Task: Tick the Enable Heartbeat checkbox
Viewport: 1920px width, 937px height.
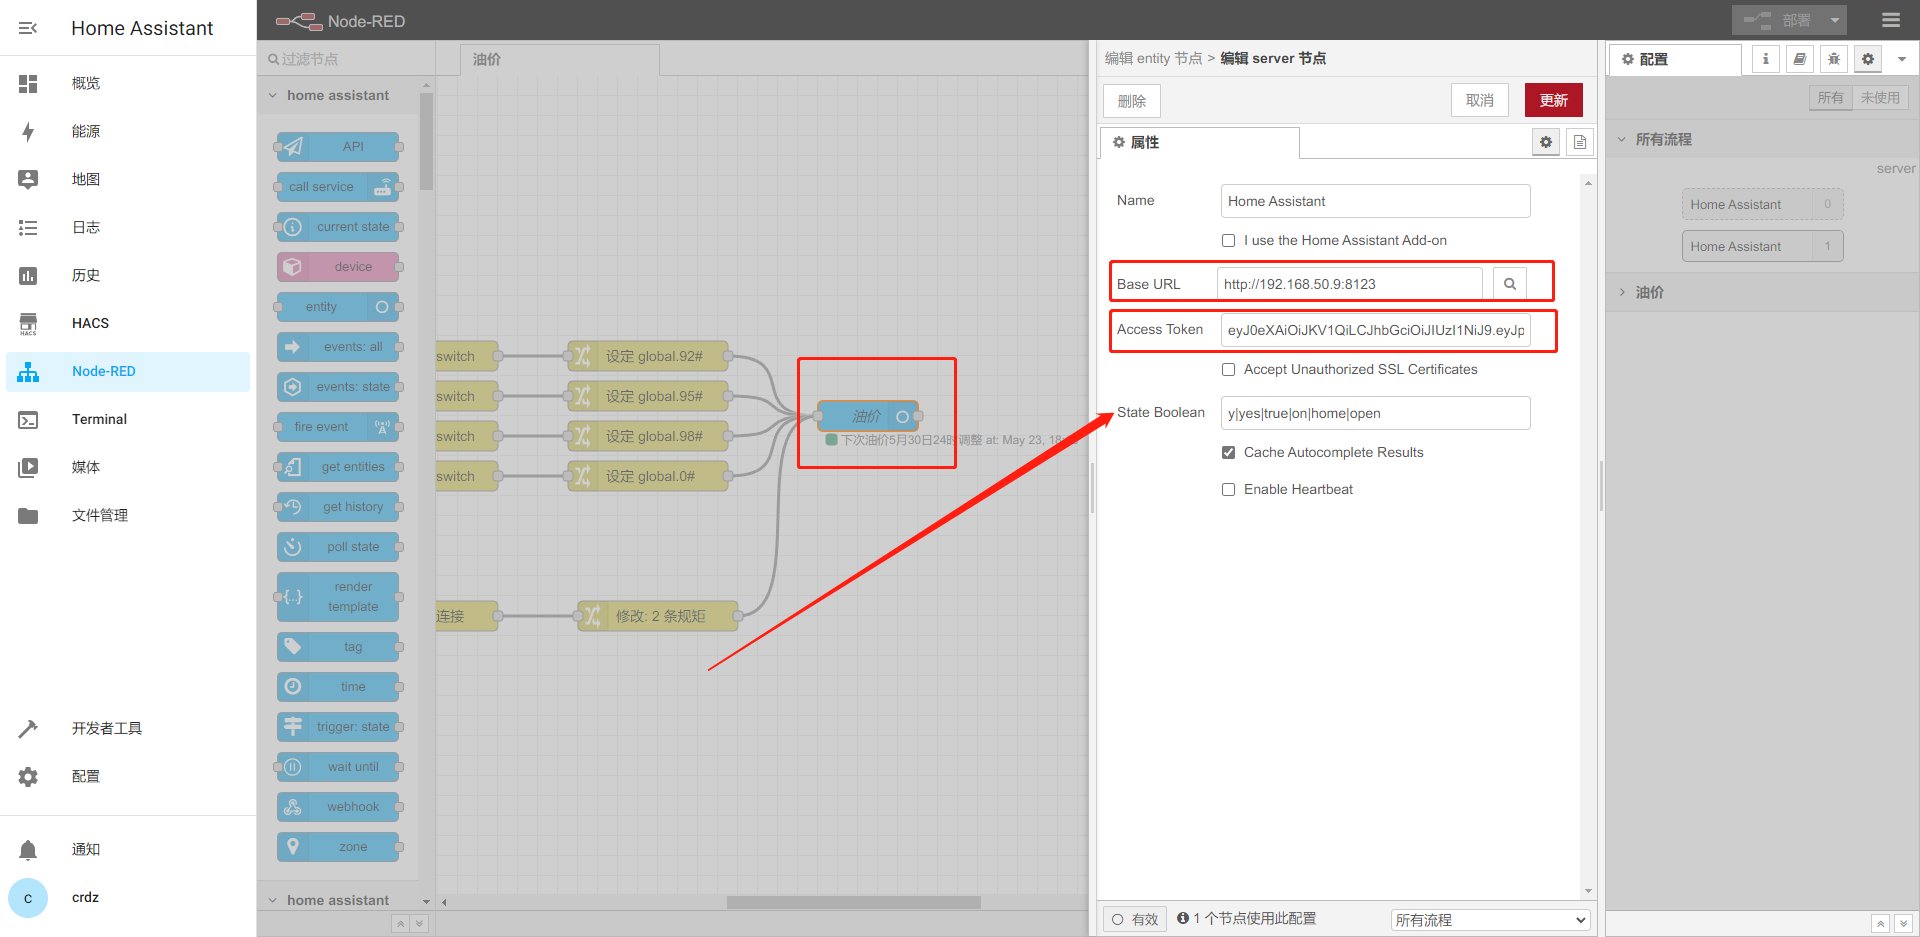Action: tap(1228, 490)
